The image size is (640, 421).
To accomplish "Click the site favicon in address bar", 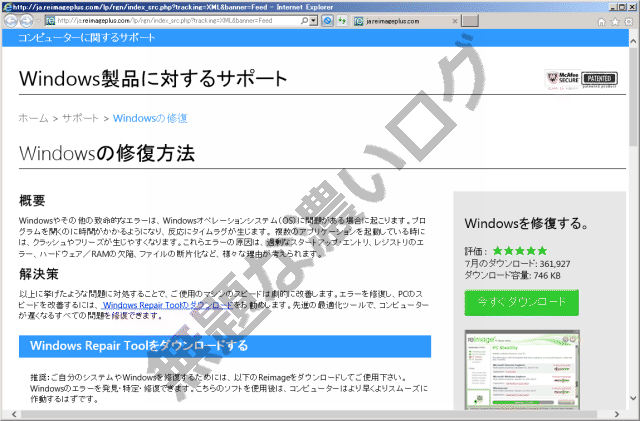I will pos(50,20).
